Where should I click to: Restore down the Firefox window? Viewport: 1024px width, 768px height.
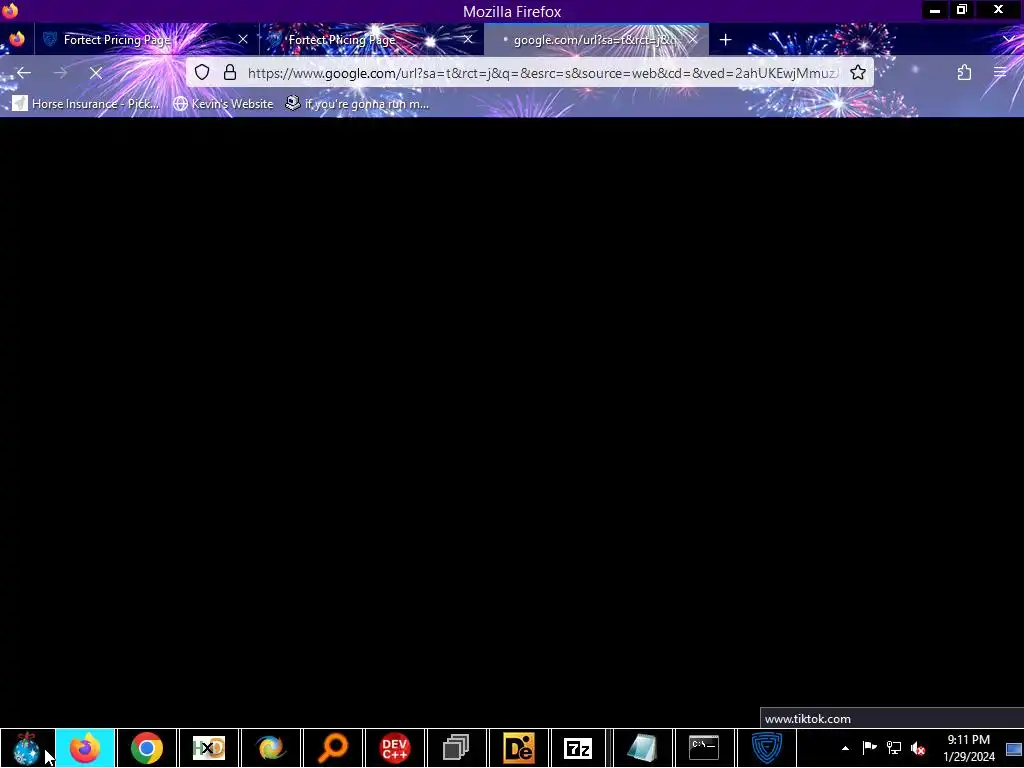[962, 10]
